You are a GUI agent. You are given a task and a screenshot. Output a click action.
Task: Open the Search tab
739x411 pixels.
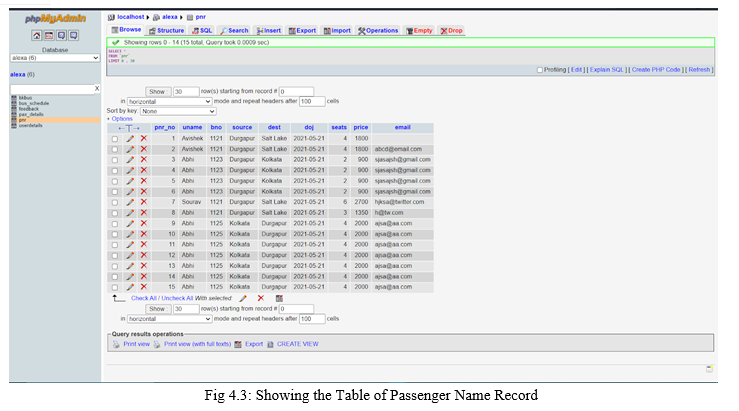pyautogui.click(x=234, y=31)
